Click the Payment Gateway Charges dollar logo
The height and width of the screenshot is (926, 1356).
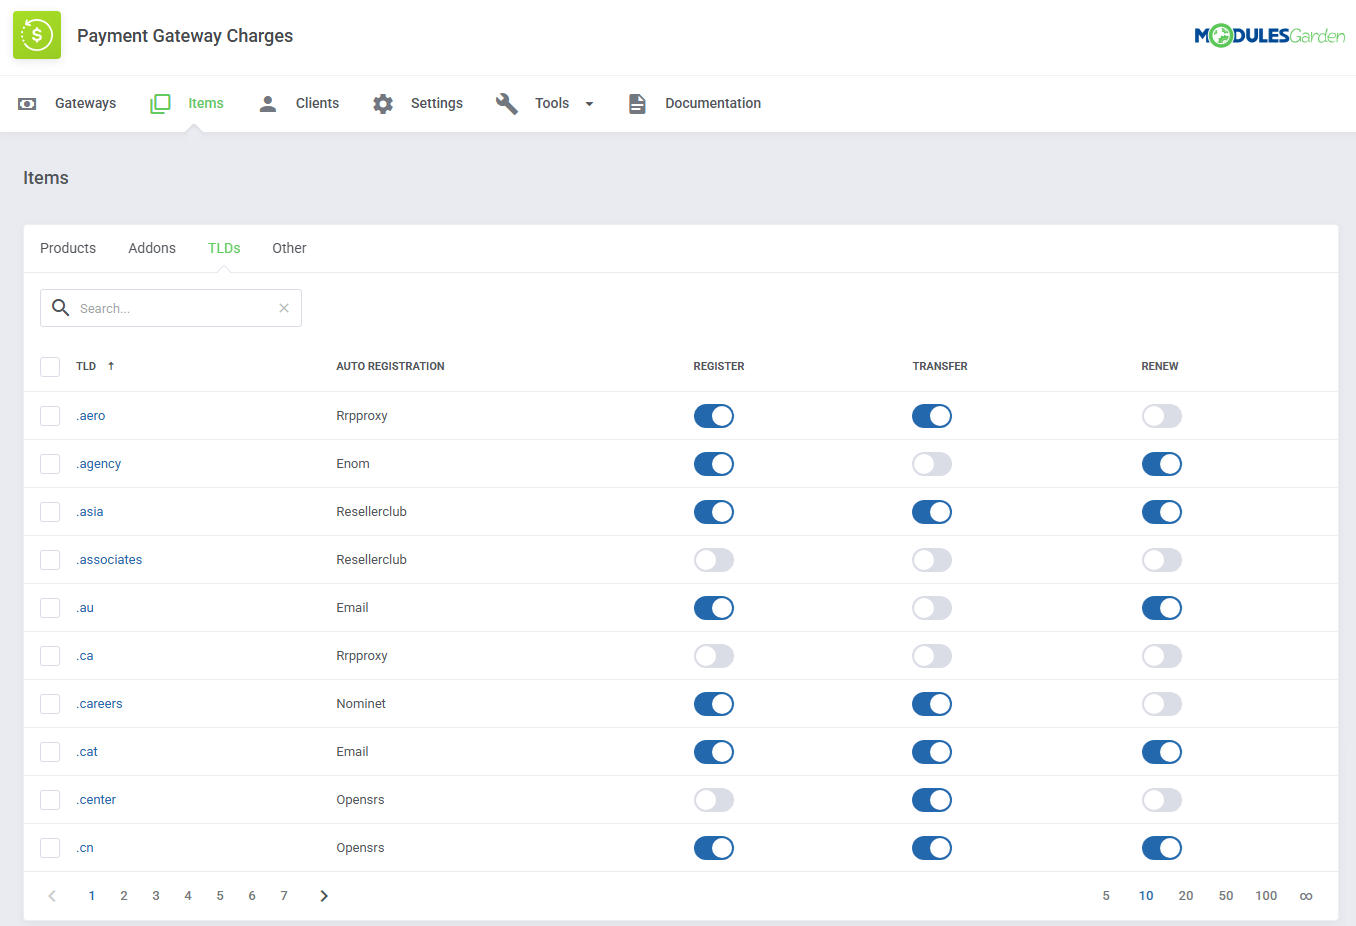point(36,35)
